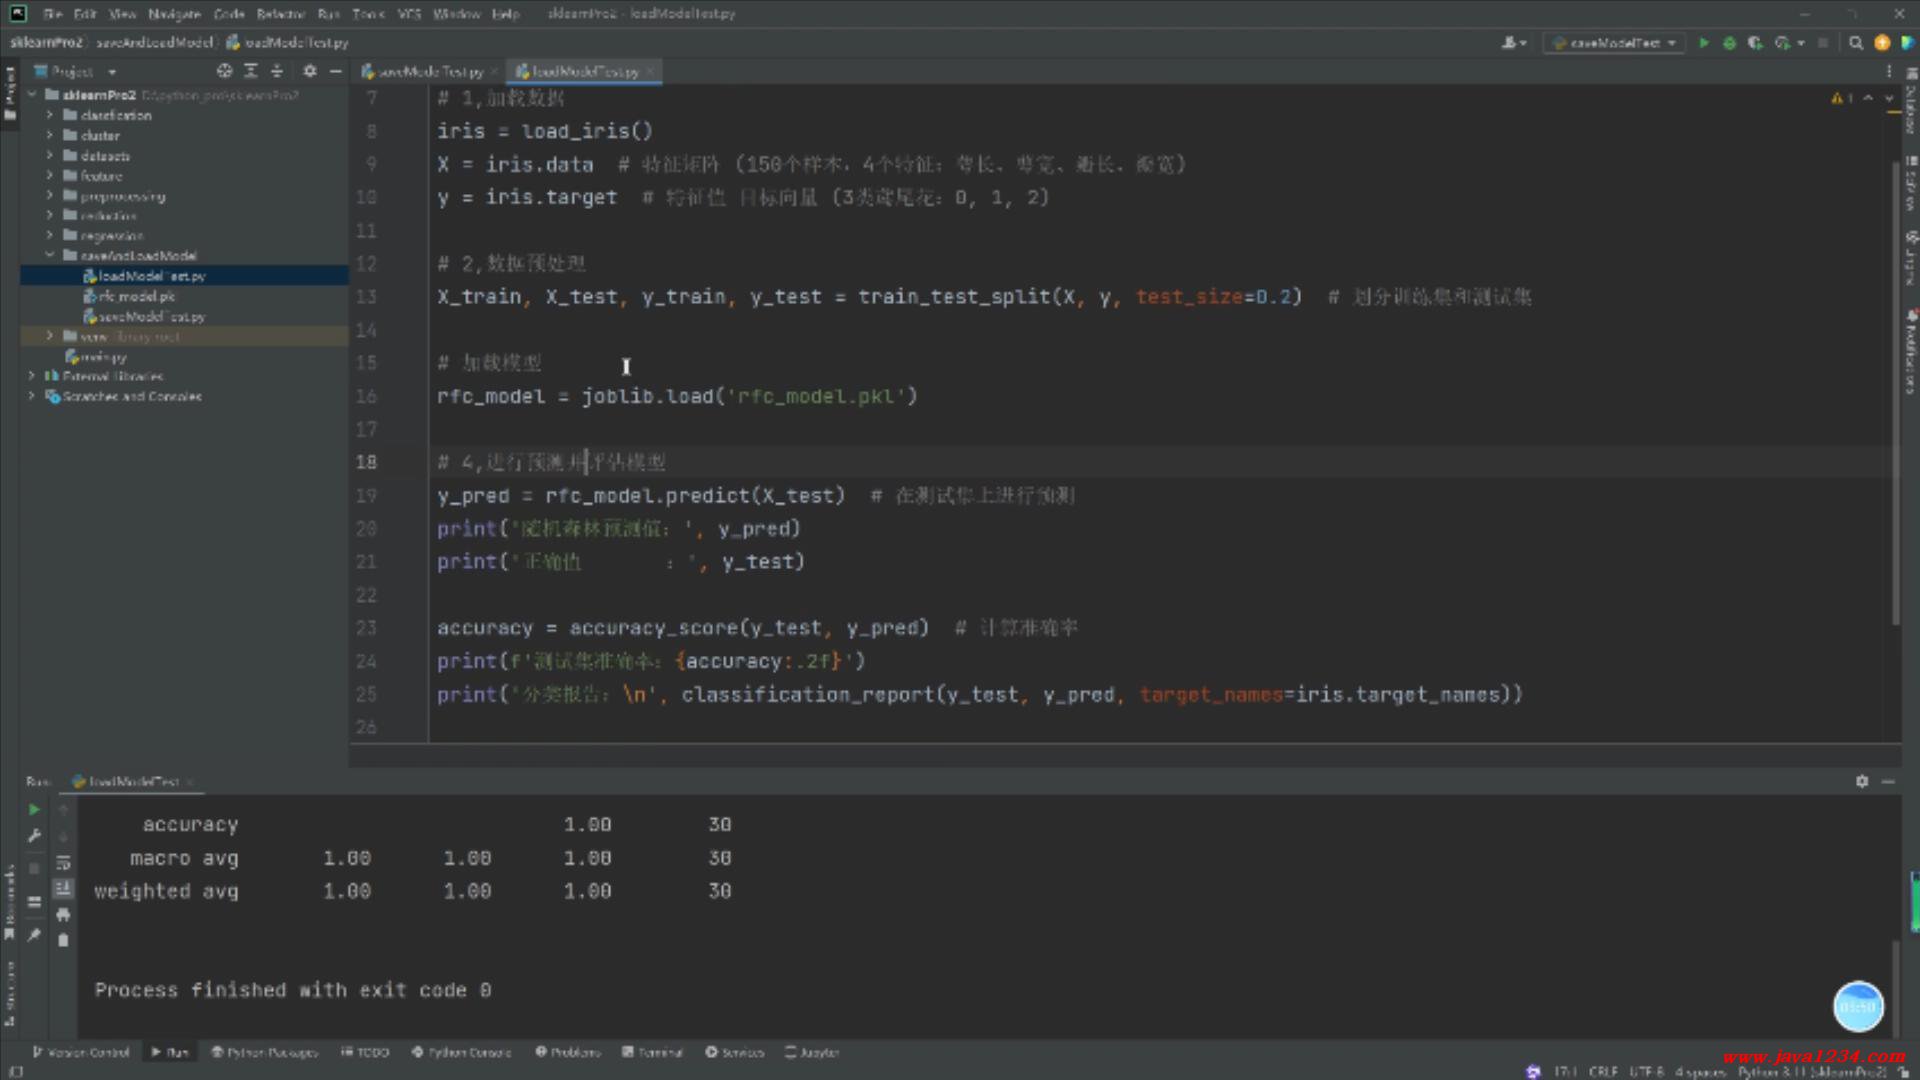Click the Debug bug icon
The width and height of the screenshot is (1920, 1080).
(1729, 43)
